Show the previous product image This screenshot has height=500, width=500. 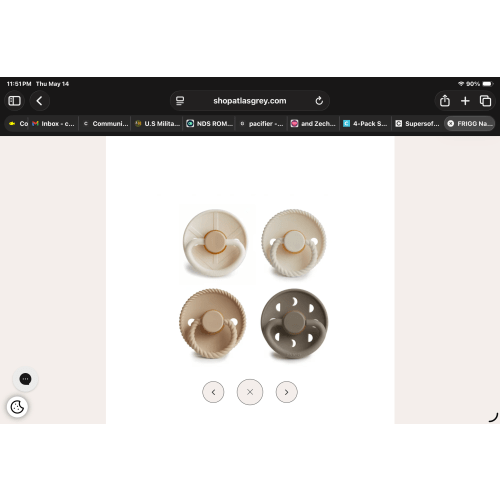point(213,392)
